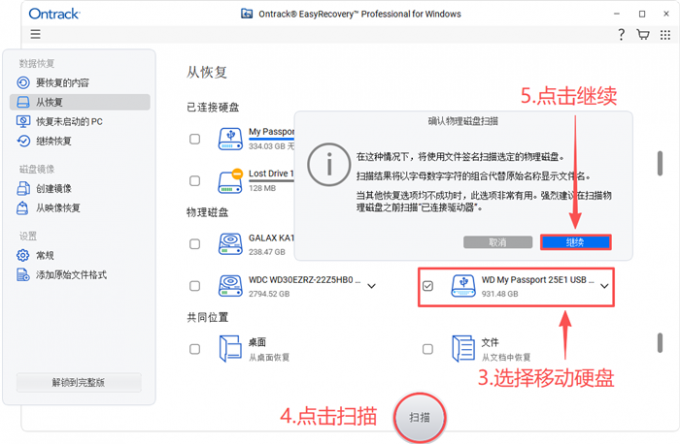Viewport: 680px width, 444px height.
Task: Click the Lost Drive 1 drive icon
Action: coord(230,180)
